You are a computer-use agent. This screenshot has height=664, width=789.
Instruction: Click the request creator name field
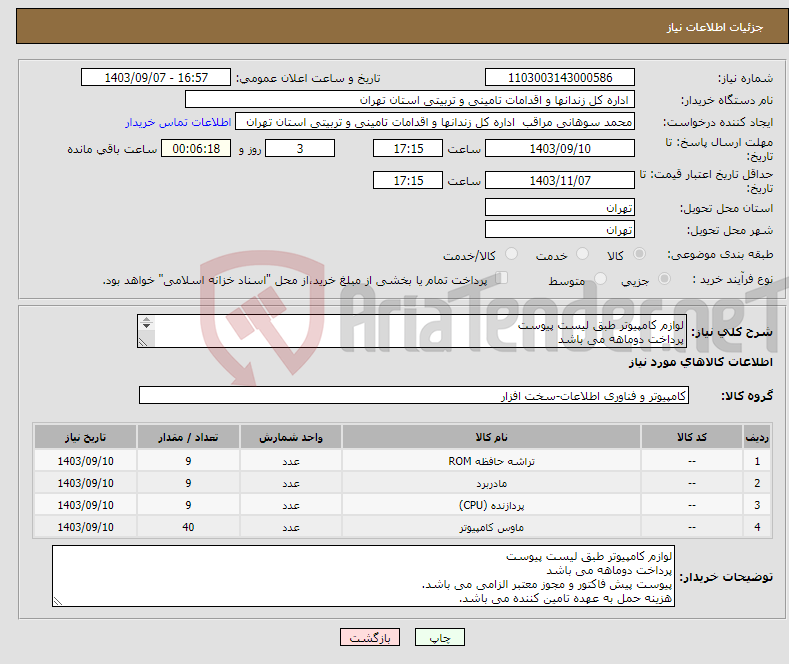pos(435,122)
